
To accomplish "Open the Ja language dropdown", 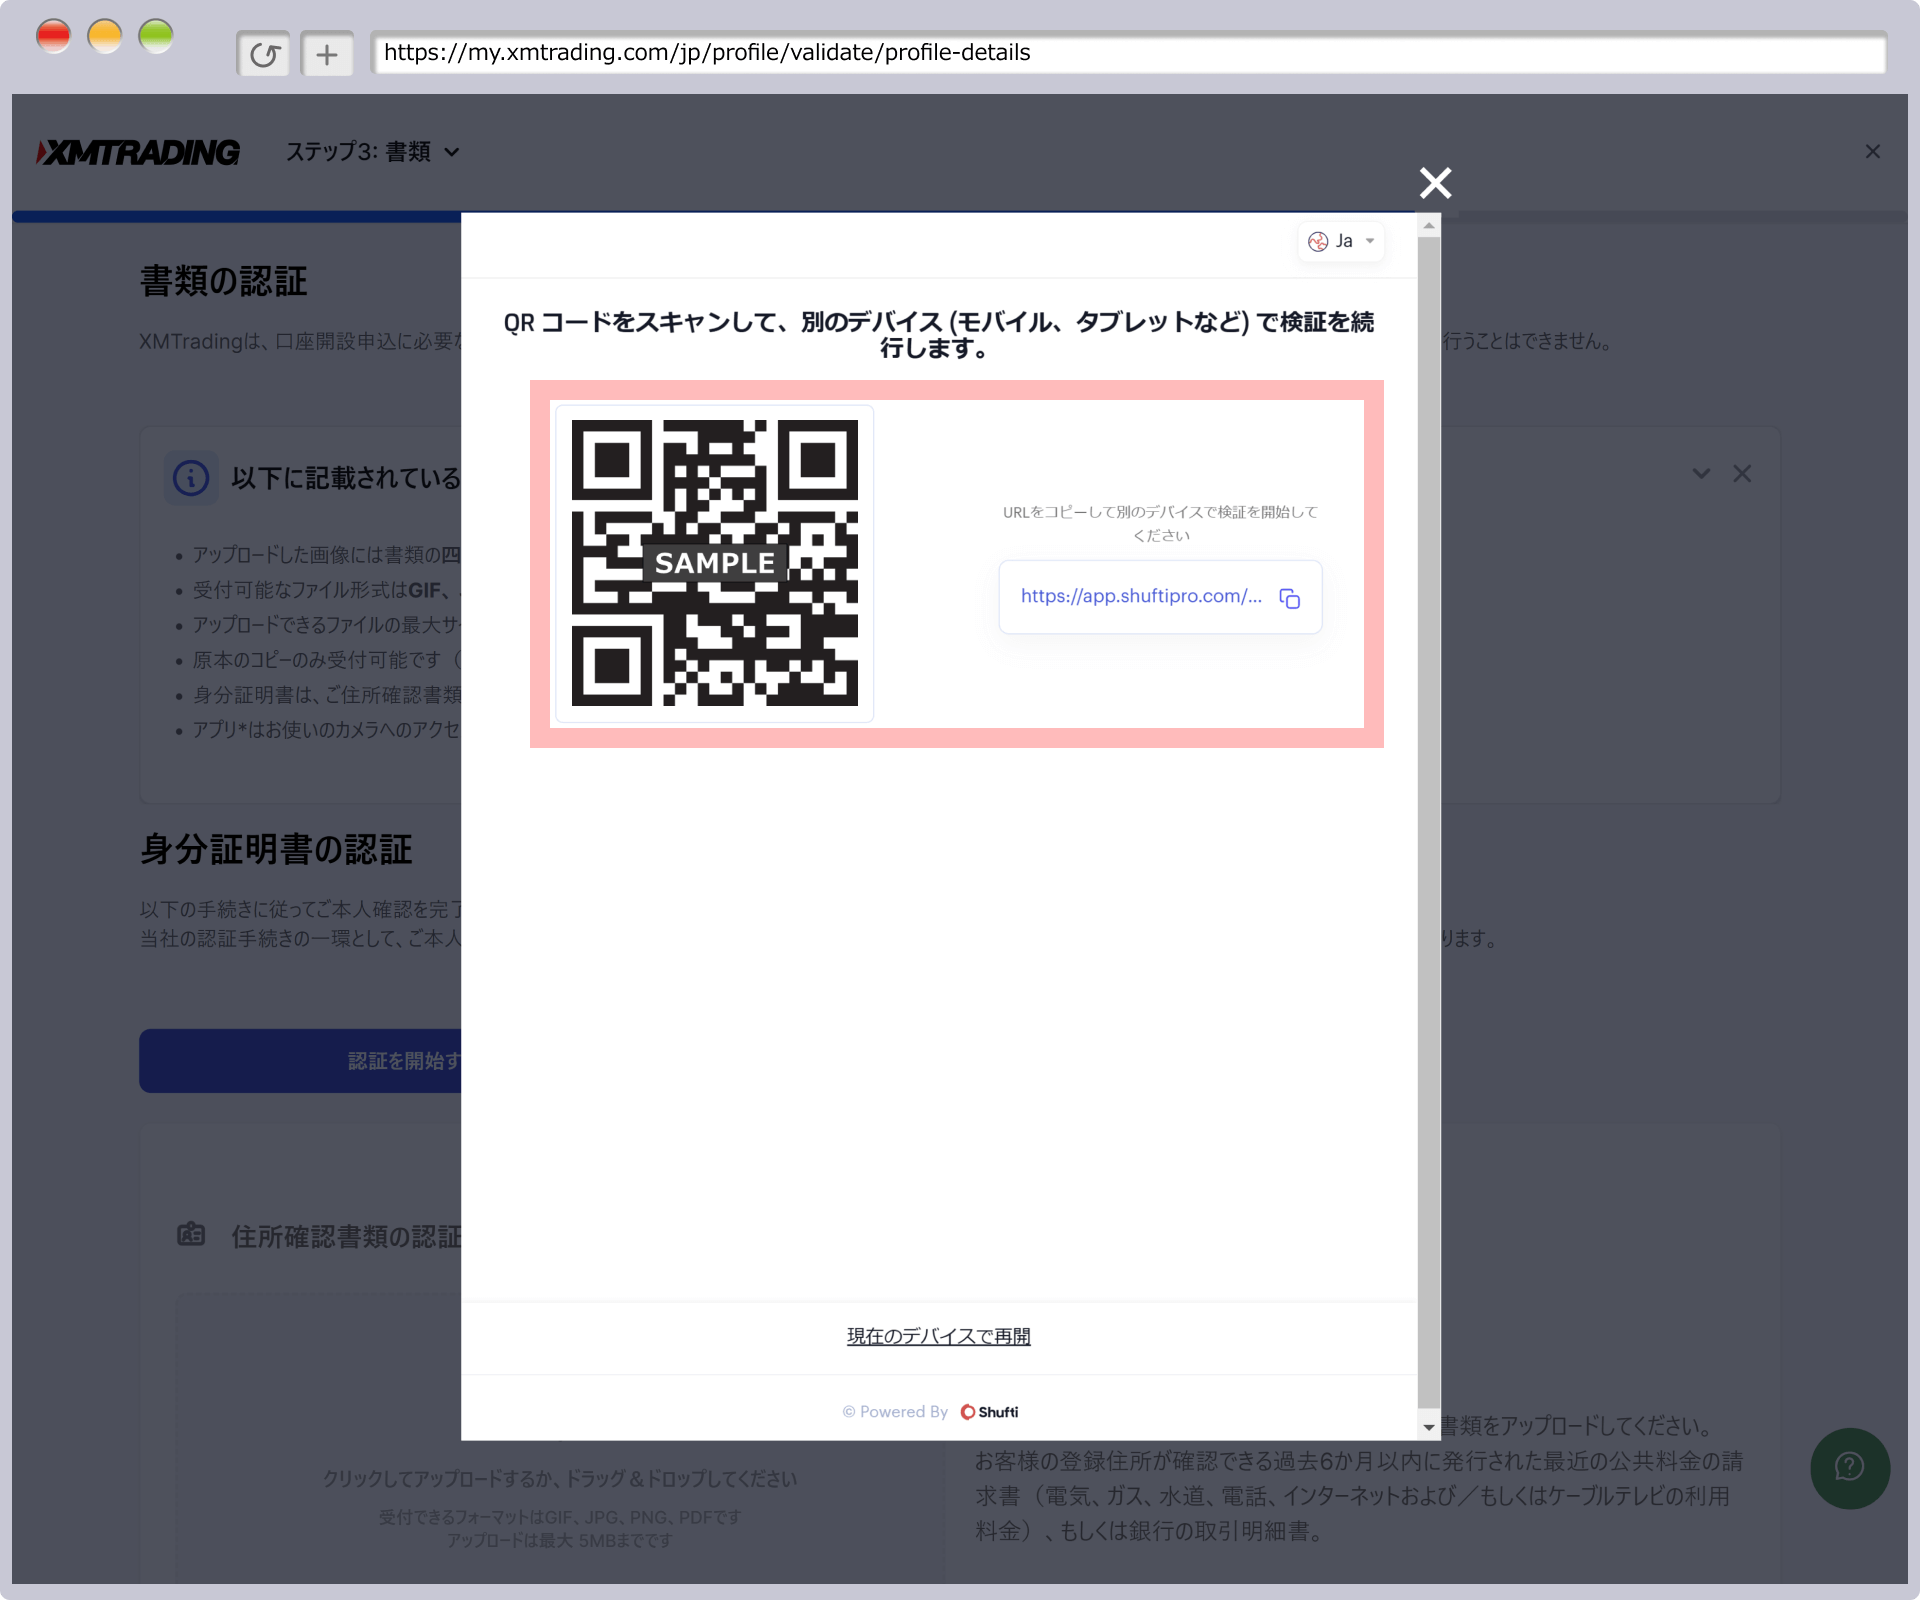I will click(1342, 241).
